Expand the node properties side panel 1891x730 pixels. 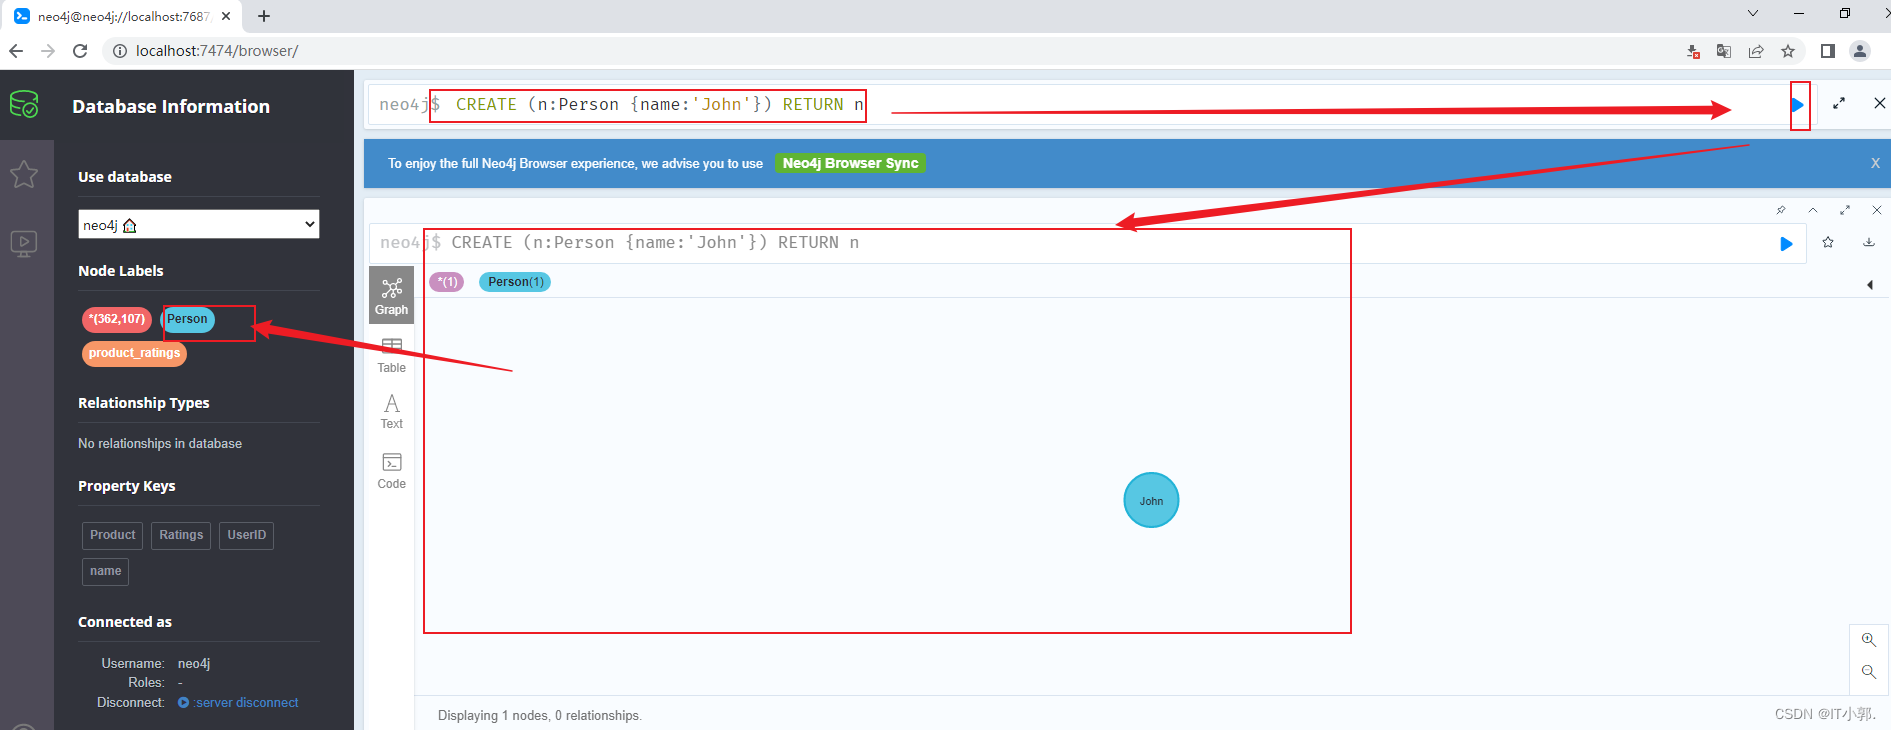[x=1870, y=285]
